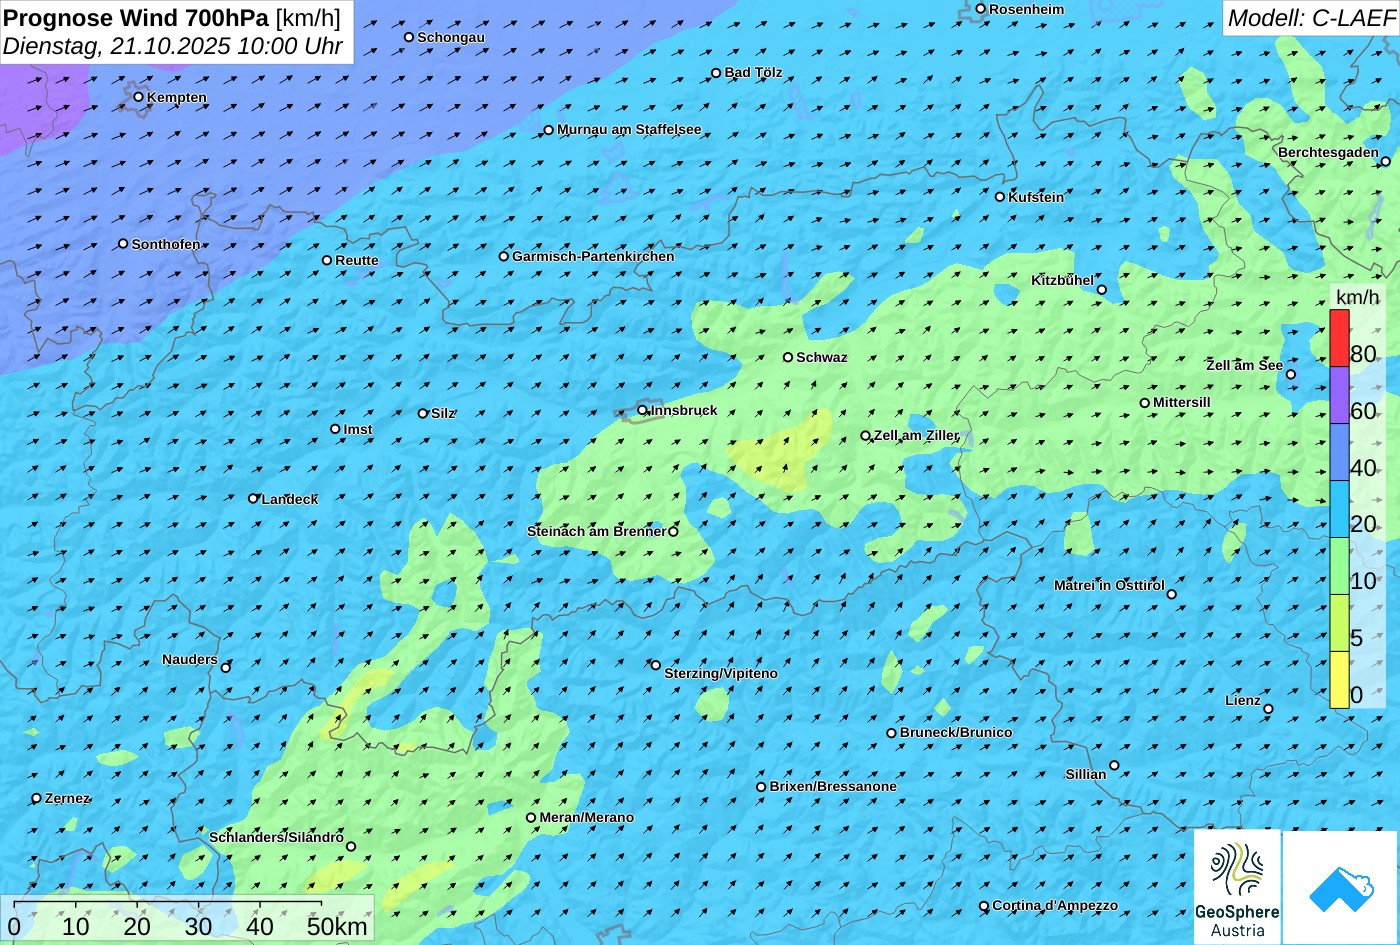
Task: Click the Meran/Merano marker dot
Action: pos(530,818)
